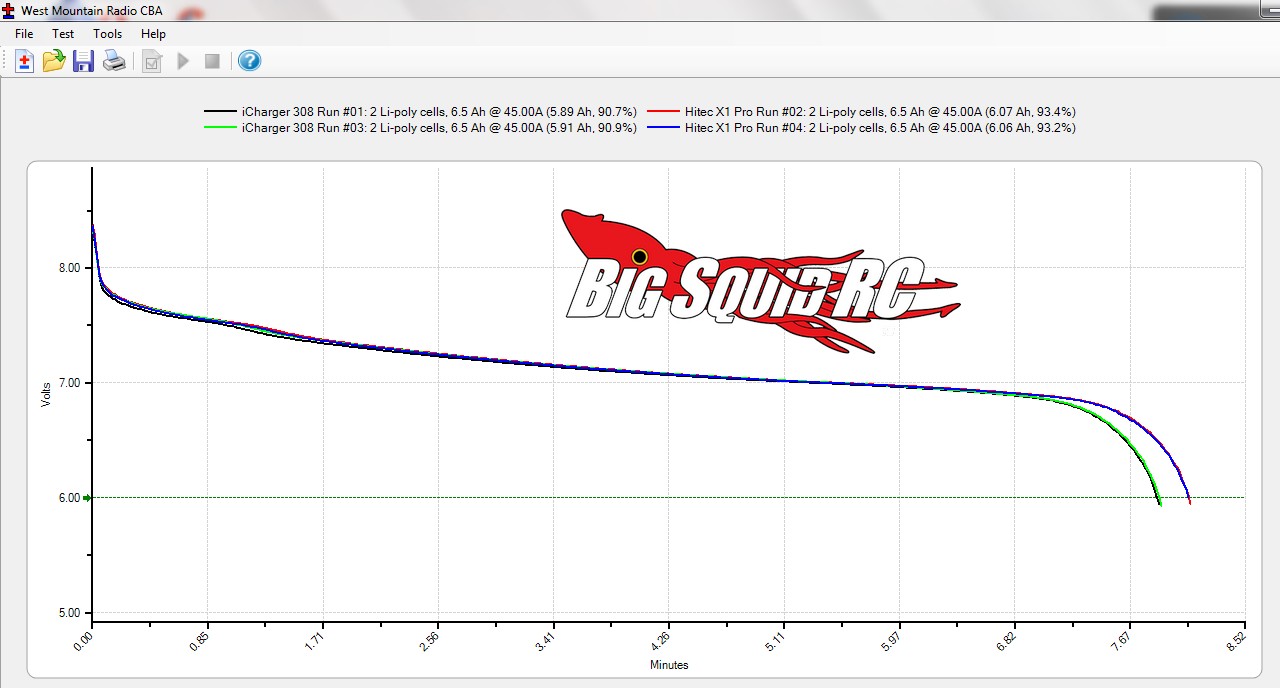Print the discharge graph
Image resolution: width=1280 pixels, height=688 pixels.
point(115,61)
